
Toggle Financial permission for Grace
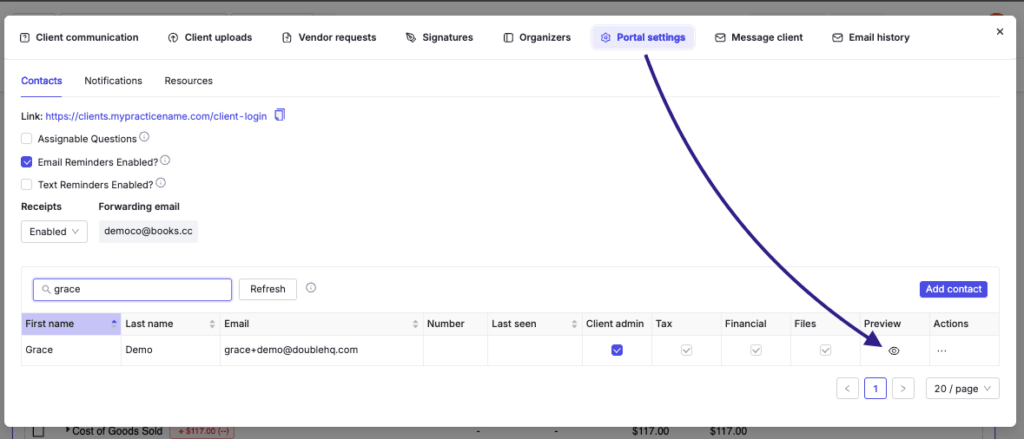pyautogui.click(x=756, y=350)
